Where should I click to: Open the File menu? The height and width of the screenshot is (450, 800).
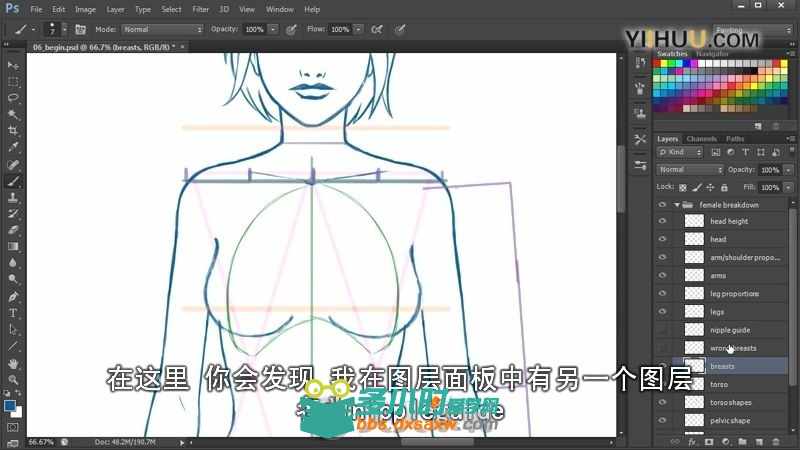point(36,9)
